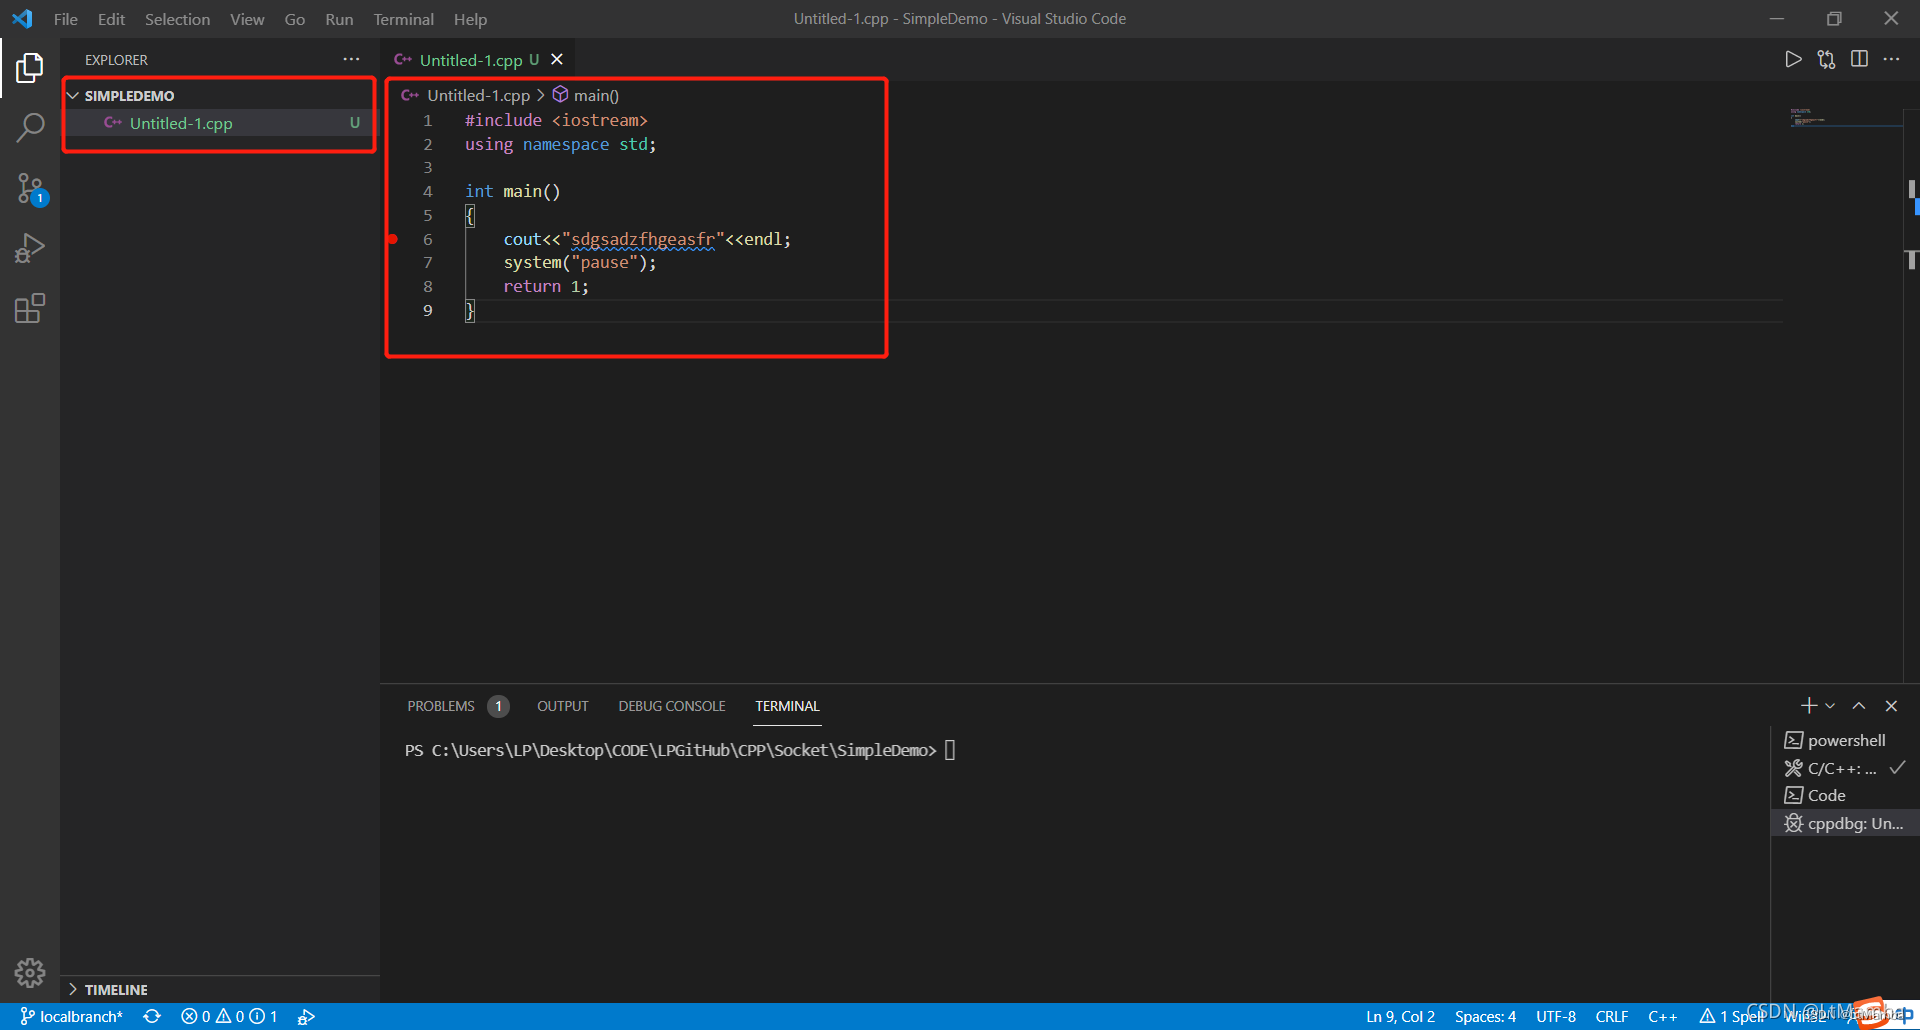Screen dimensions: 1920x1030
Task: Collapse the SIMPLEDEMO folder
Action: click(218, 95)
